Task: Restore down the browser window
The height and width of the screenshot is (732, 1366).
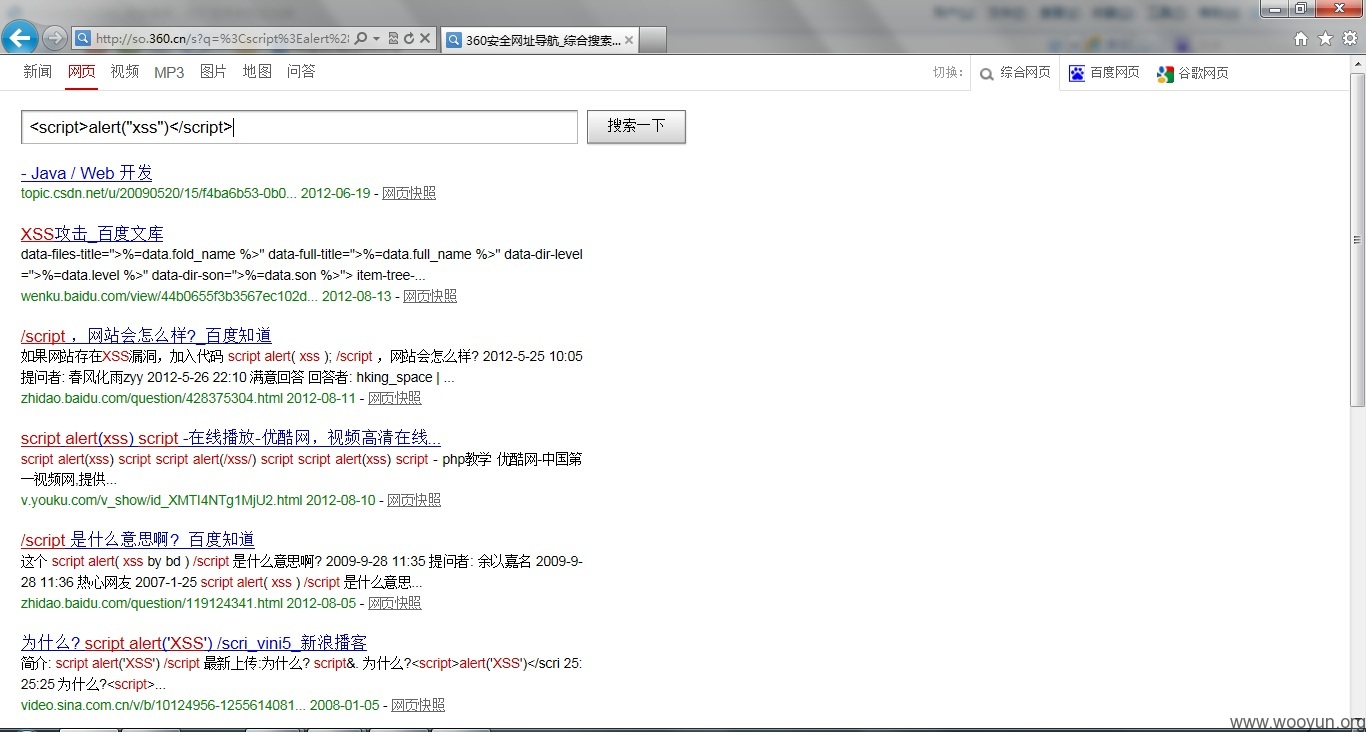Action: pyautogui.click(x=1300, y=8)
